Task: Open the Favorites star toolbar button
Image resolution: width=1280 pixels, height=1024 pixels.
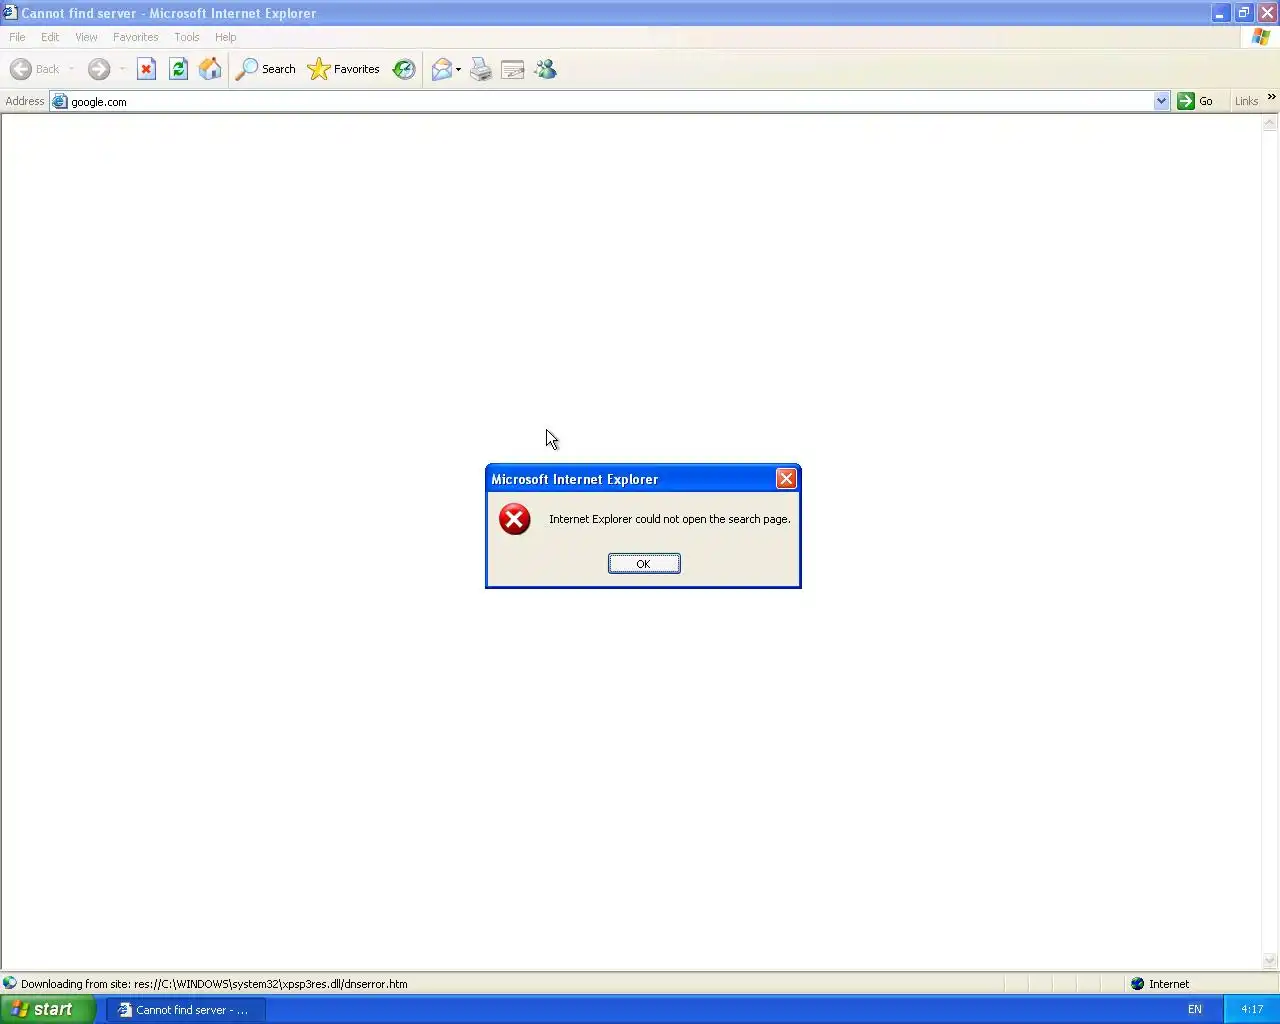Action: 343,69
